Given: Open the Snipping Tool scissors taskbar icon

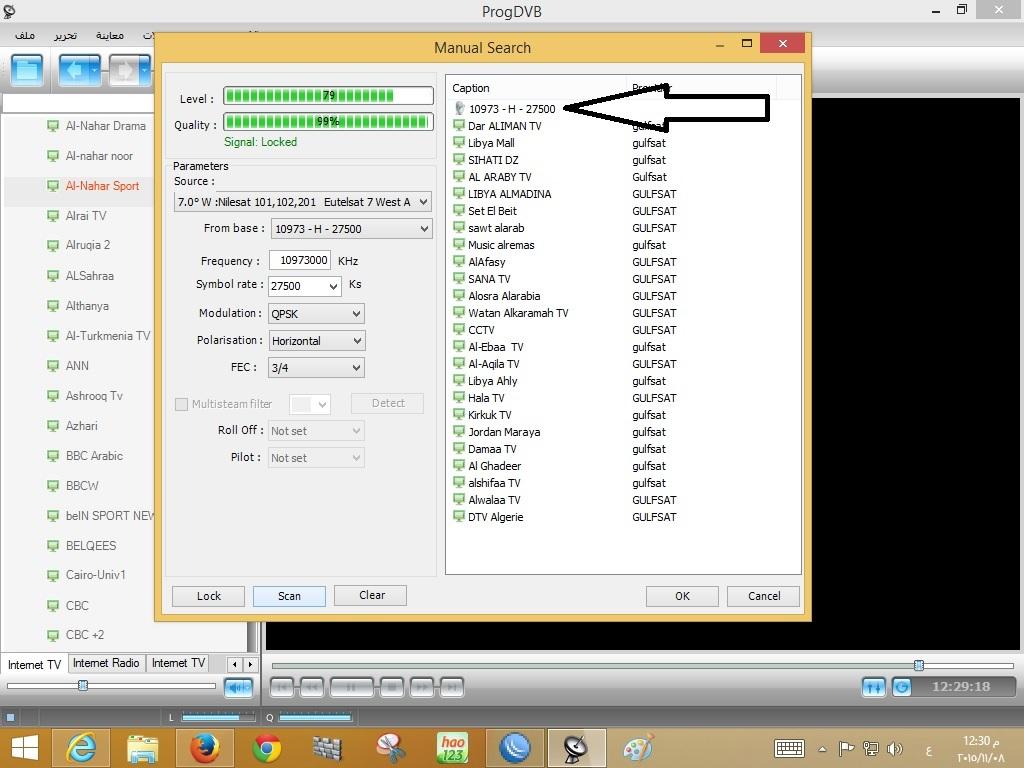Looking at the screenshot, I should (x=391, y=747).
